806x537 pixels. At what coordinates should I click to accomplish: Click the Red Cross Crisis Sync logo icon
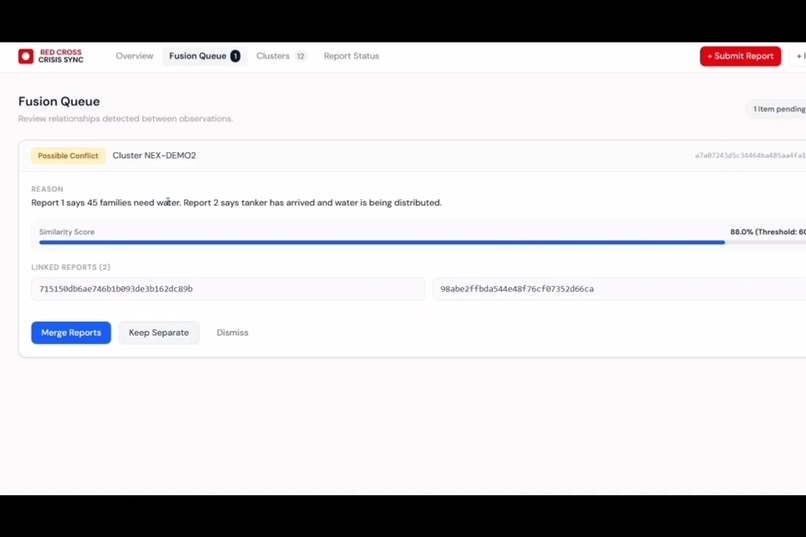26,56
